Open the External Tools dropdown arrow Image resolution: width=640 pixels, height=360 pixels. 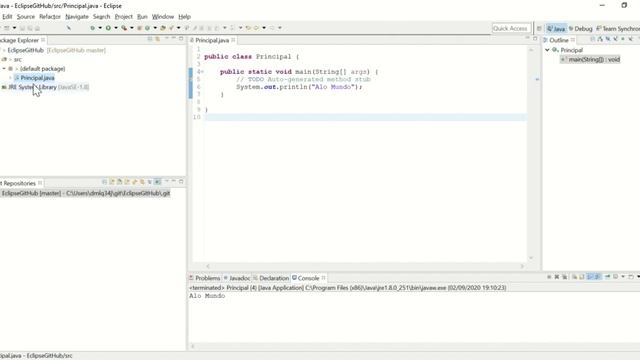(131, 28)
